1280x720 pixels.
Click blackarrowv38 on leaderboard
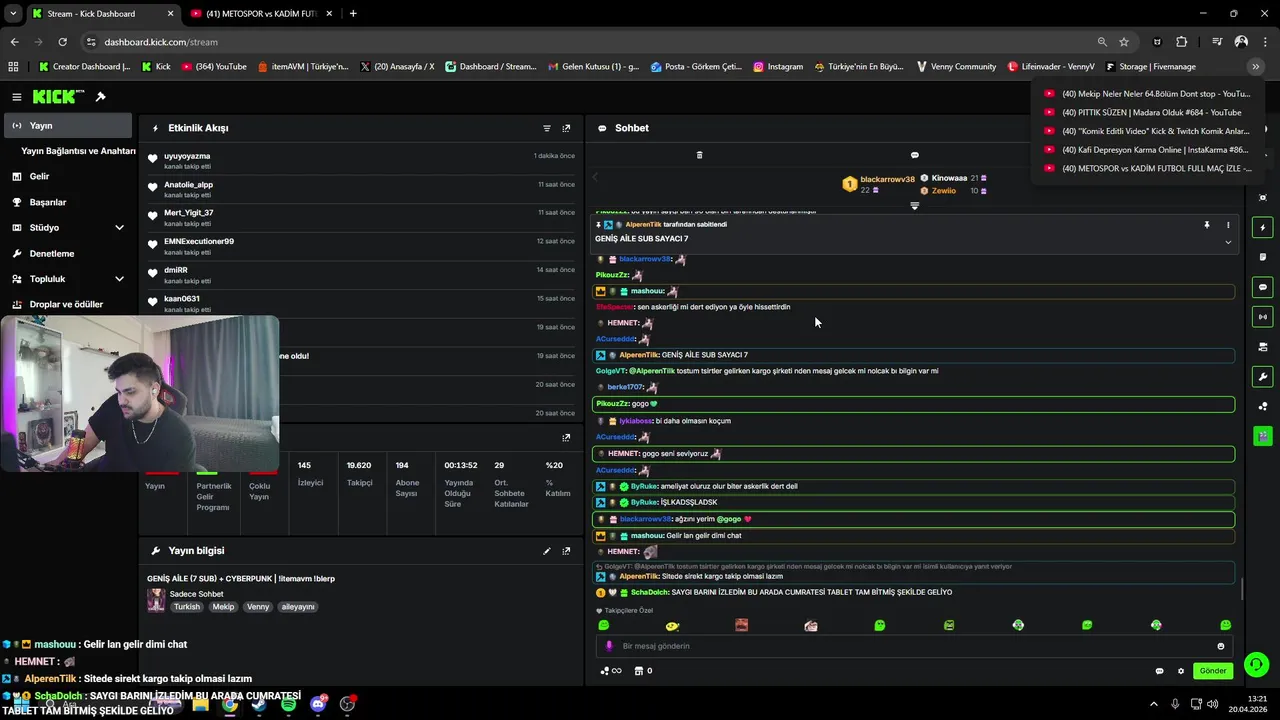(x=887, y=179)
